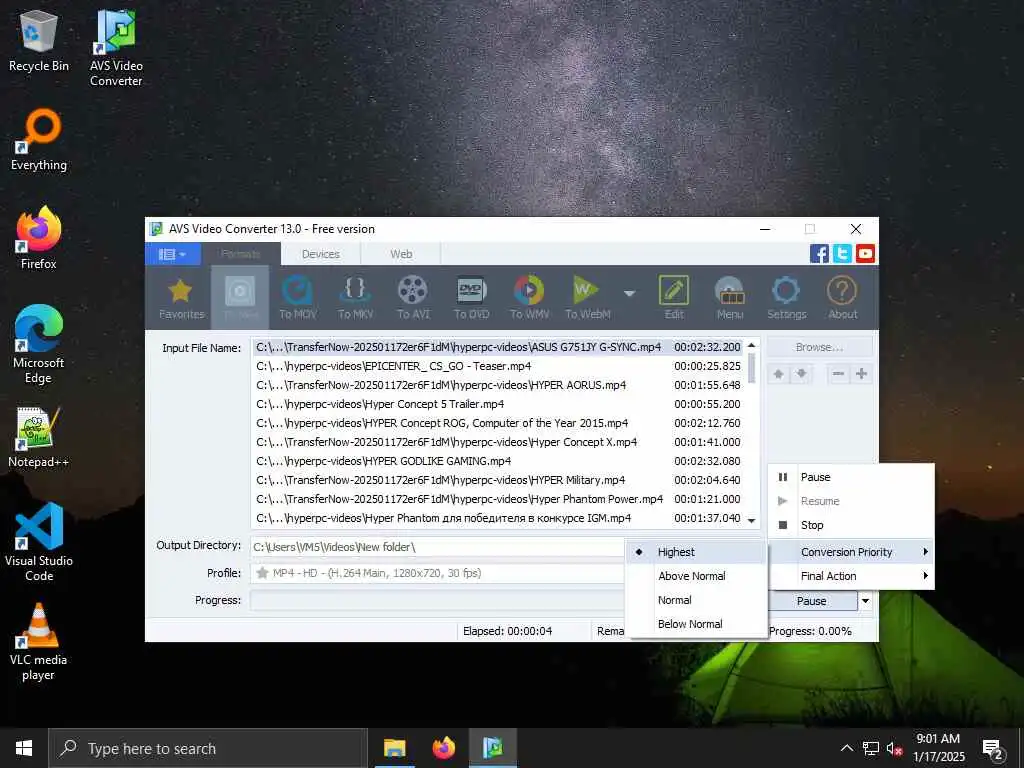Select HYPER AORUS.mp4 file row

[498, 385]
